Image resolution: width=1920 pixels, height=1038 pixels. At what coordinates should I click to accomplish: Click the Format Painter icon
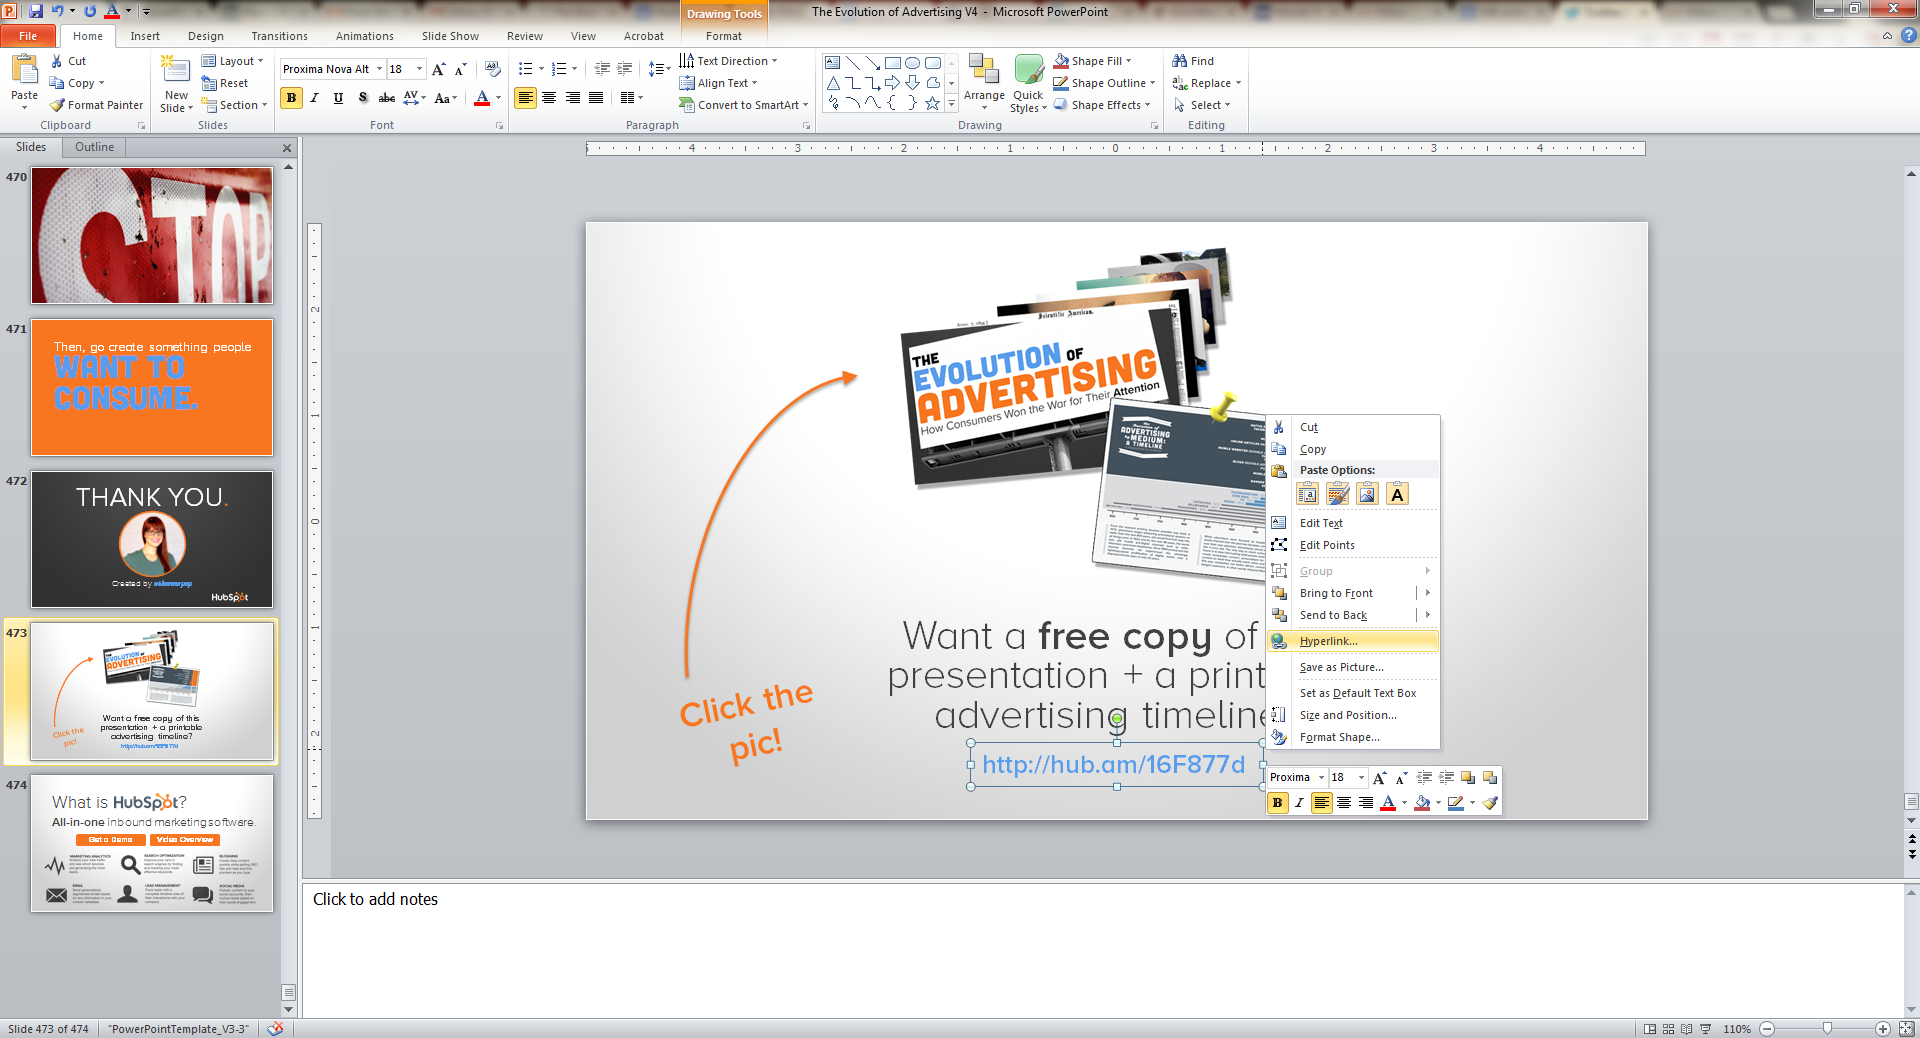[x=58, y=105]
